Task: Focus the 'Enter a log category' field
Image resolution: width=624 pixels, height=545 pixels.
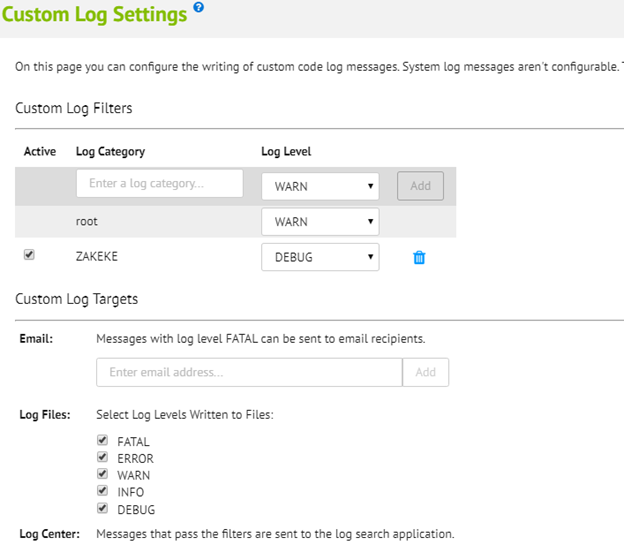Action: coord(160,183)
